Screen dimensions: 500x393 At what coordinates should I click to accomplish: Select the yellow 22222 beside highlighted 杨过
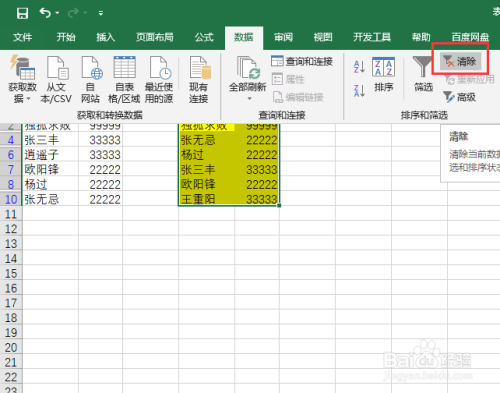(257, 155)
